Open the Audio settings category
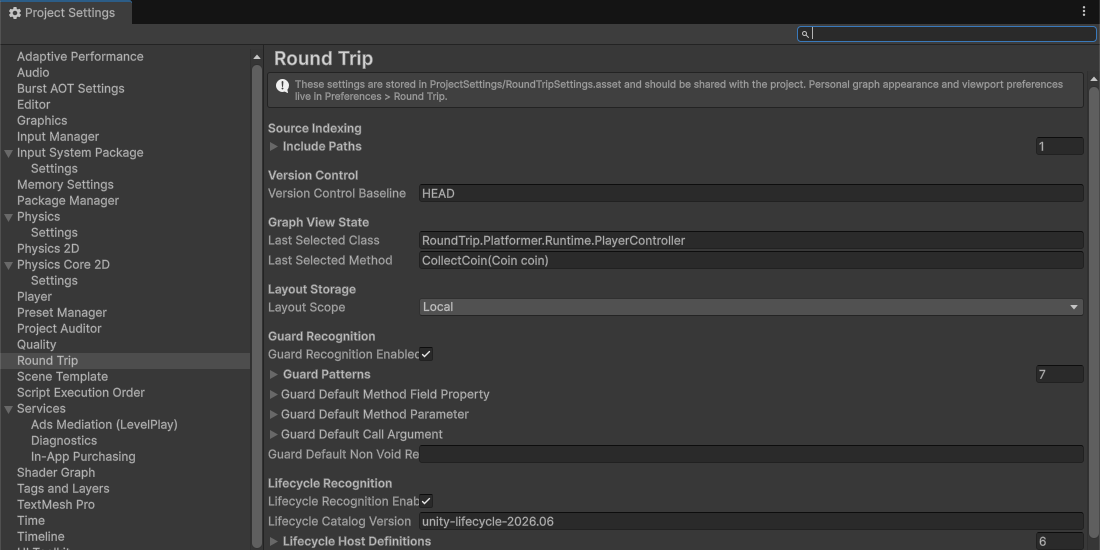 click(33, 72)
